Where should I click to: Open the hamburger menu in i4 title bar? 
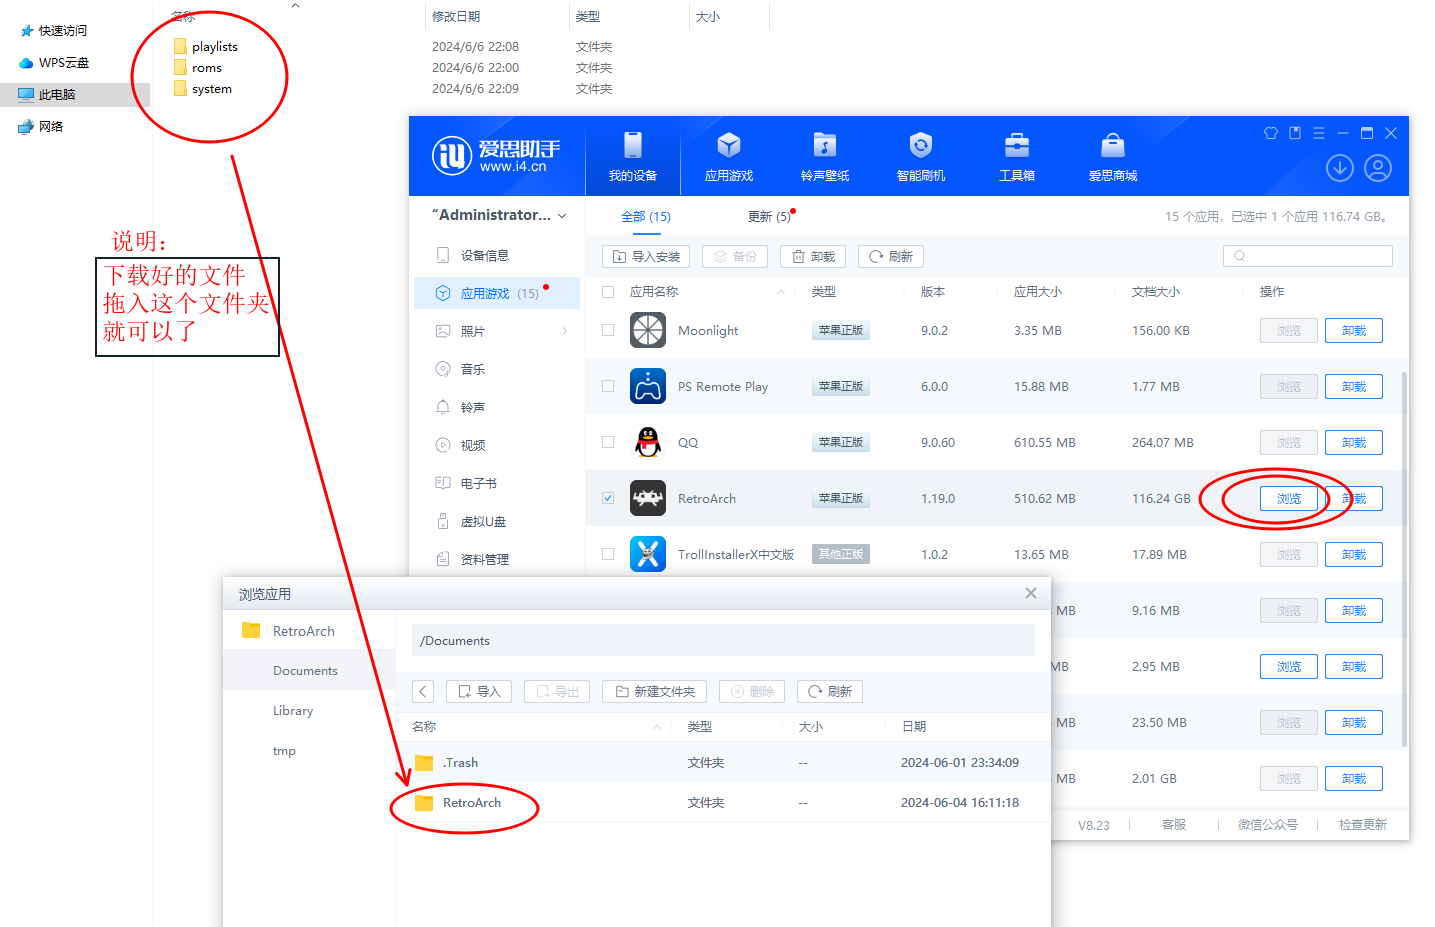(x=1319, y=133)
